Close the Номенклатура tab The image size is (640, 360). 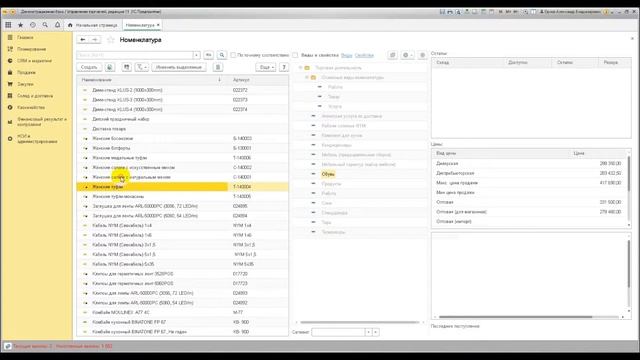(x=158, y=25)
